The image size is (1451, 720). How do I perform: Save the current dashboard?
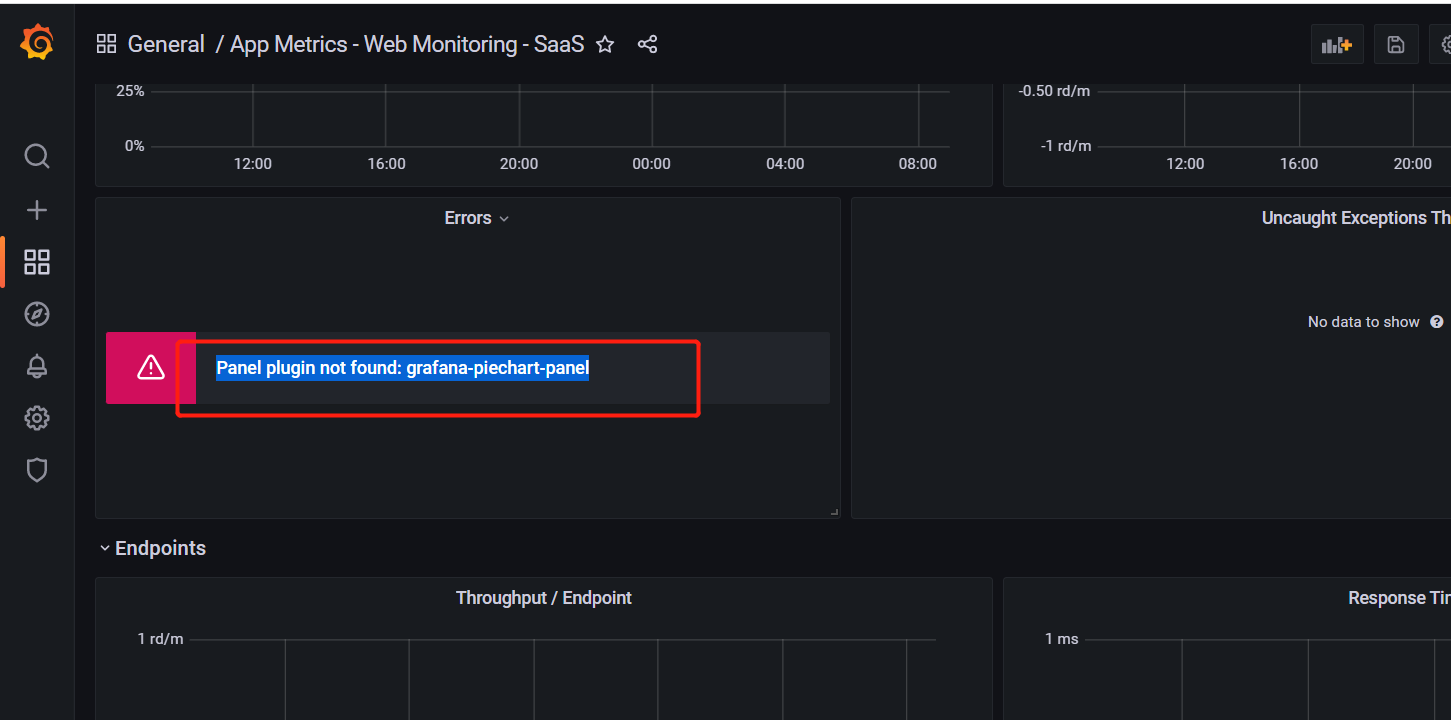pyautogui.click(x=1396, y=43)
